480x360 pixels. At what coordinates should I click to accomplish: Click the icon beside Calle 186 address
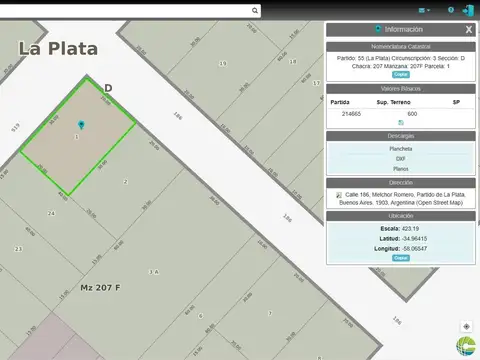[339, 195]
